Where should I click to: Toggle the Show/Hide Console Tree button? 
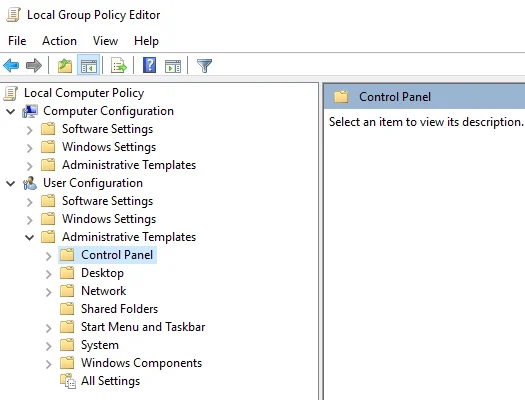point(89,66)
